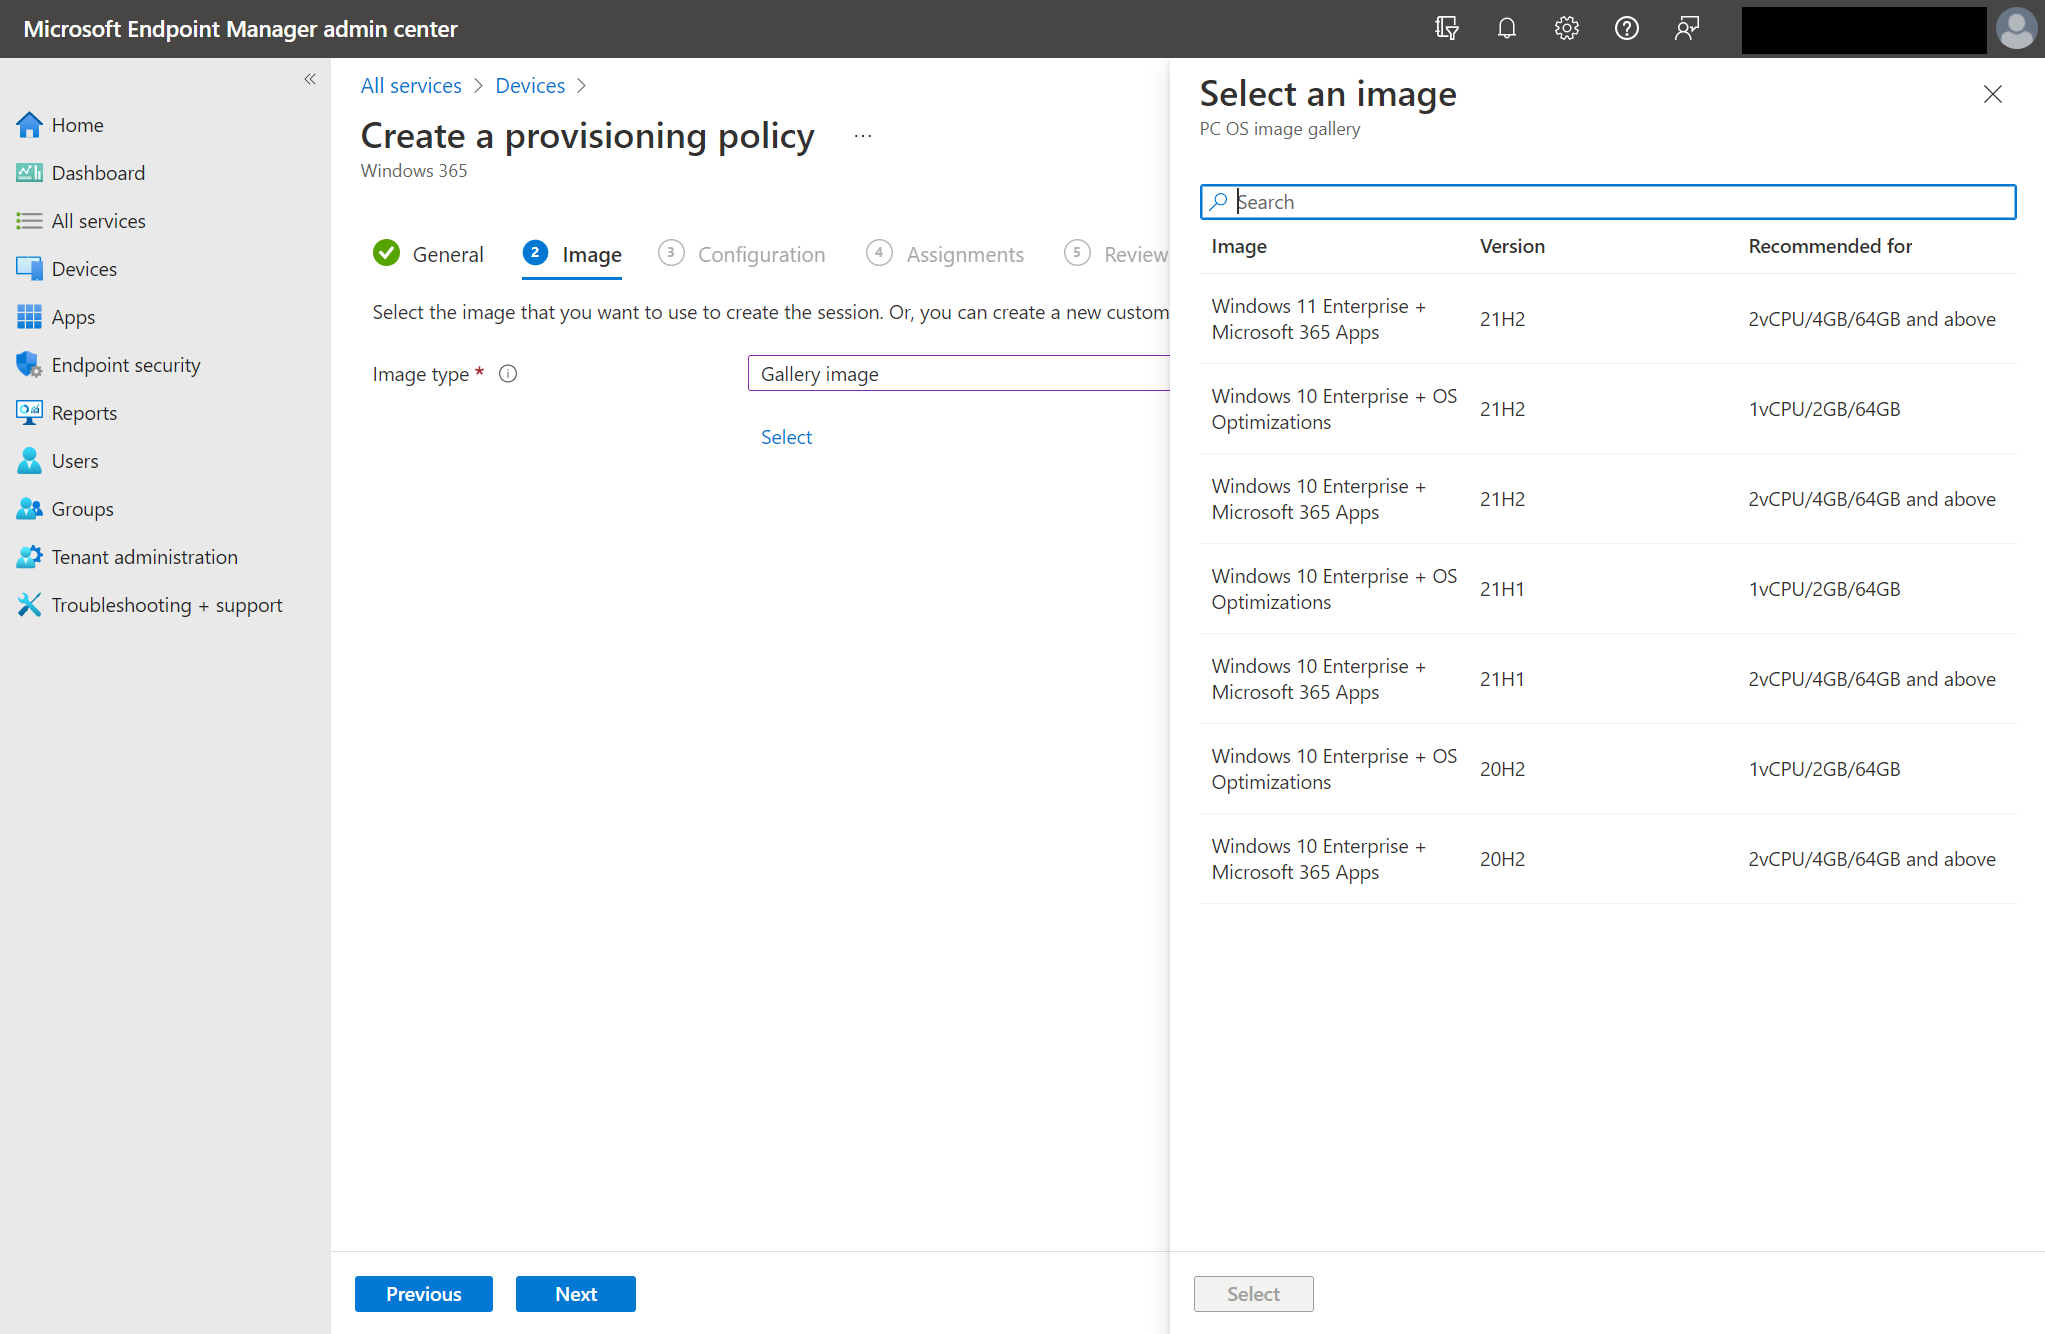Screen dimensions: 2045x1334
Task: Select Windows 10 Enterprise + Microsoft 365 Apps 21H1
Action: [1608, 679]
